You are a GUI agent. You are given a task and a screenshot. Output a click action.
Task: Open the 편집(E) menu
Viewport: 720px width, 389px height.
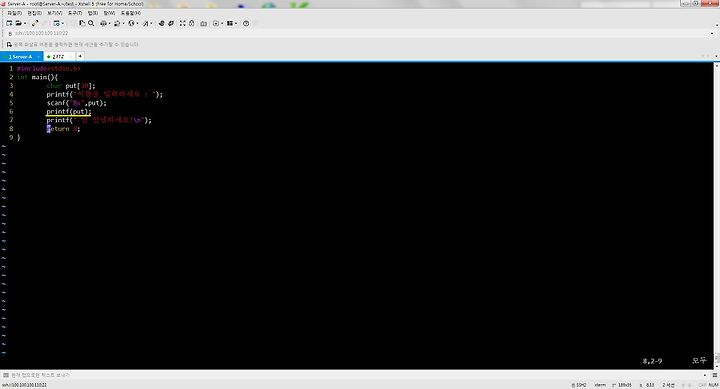tap(34, 13)
